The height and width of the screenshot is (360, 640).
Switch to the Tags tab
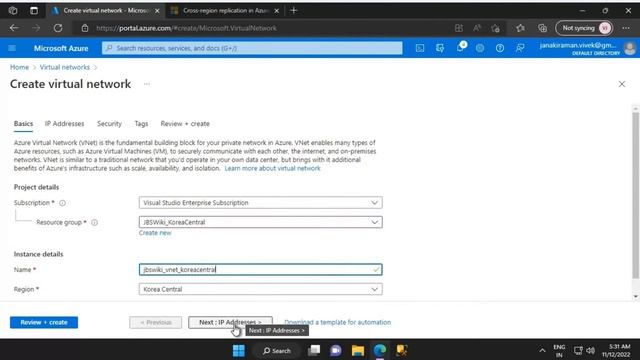(x=141, y=124)
